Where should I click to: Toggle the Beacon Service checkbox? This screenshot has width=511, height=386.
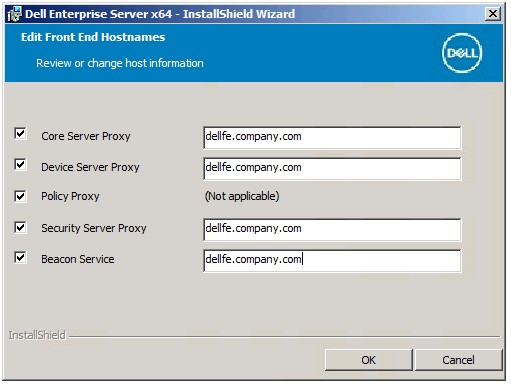click(x=20, y=258)
